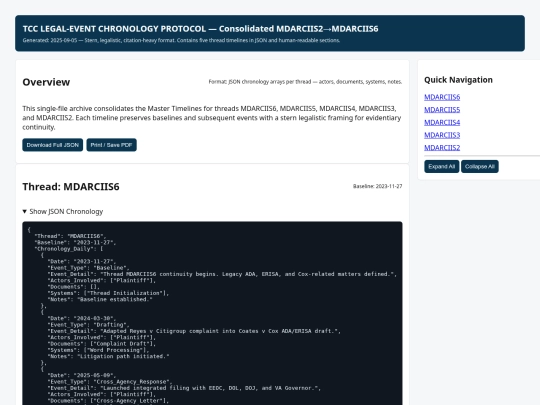The width and height of the screenshot is (540, 405).
Task: Click the overview paragraph about Master Timelines
Action: pos(212,118)
